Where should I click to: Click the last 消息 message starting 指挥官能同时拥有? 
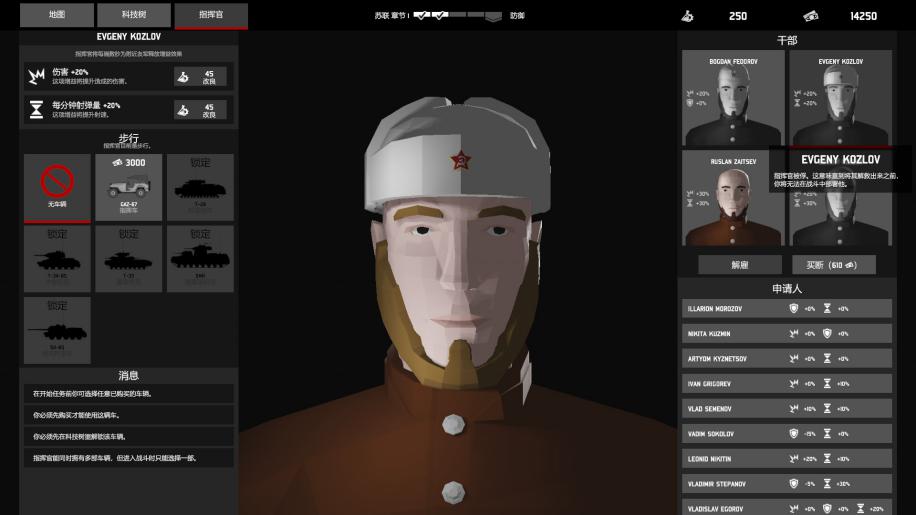click(129, 458)
